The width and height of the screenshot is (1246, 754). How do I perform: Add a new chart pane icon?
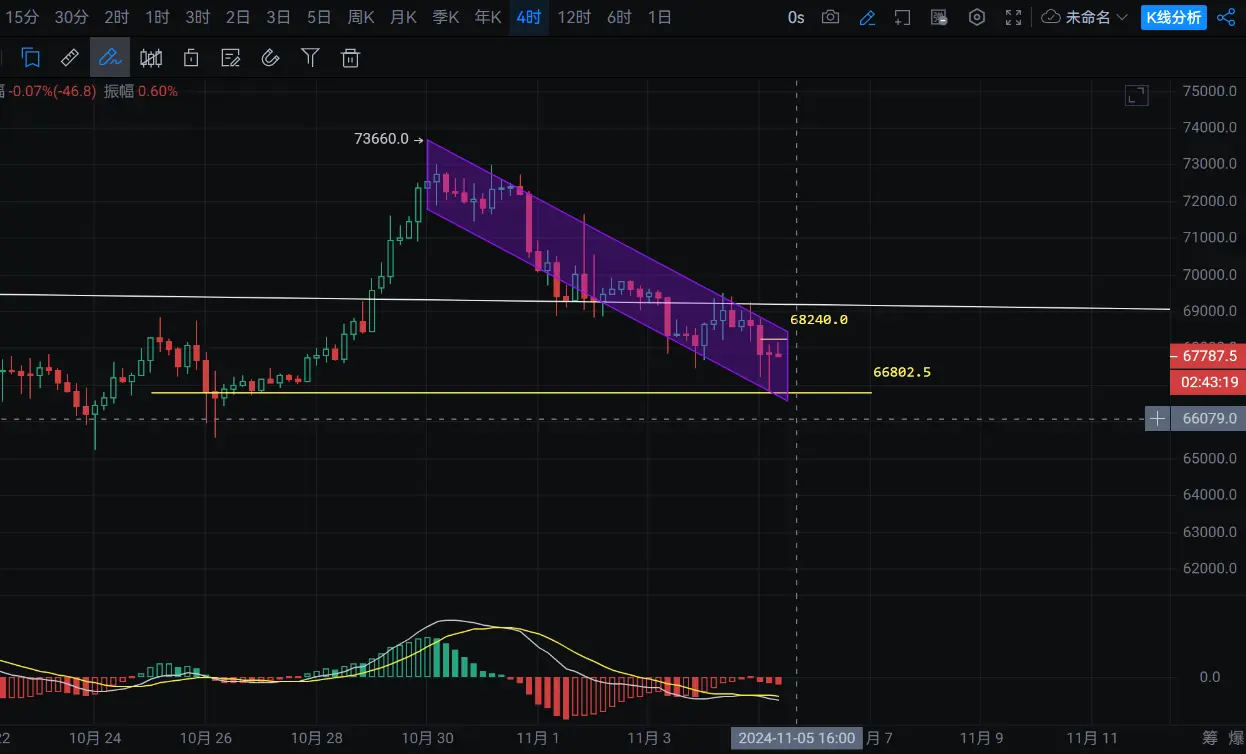click(903, 17)
